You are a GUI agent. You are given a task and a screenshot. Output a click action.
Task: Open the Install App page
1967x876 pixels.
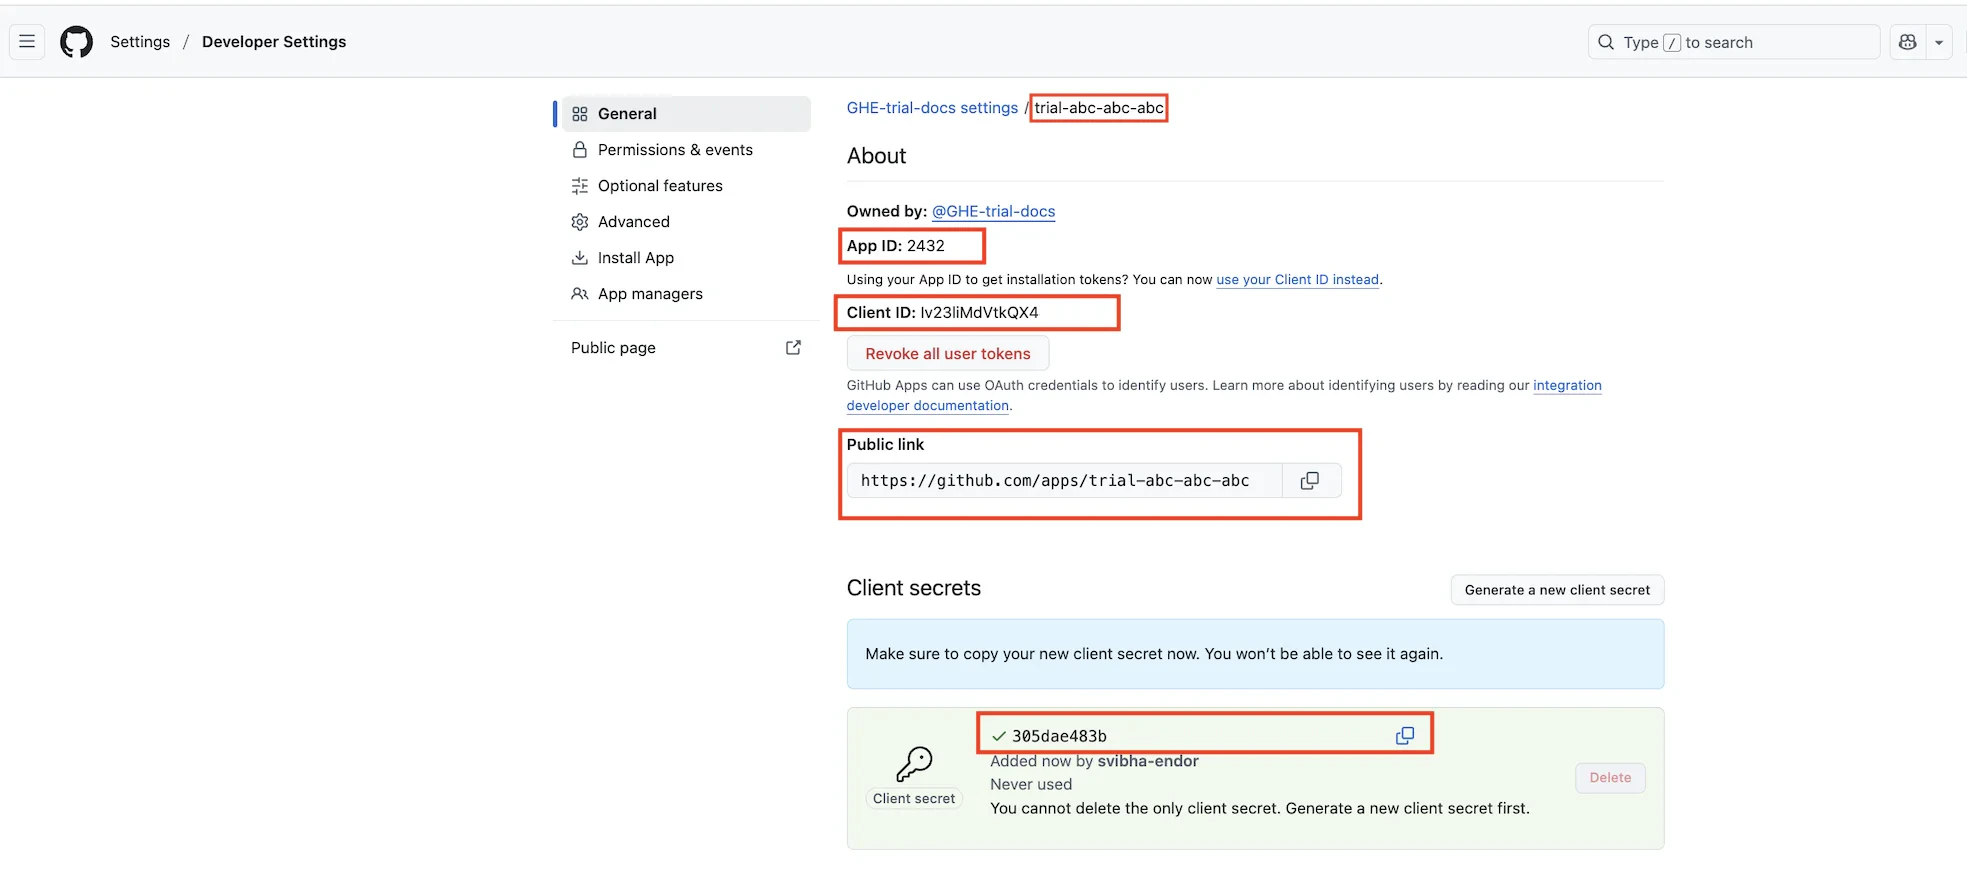point(686,258)
